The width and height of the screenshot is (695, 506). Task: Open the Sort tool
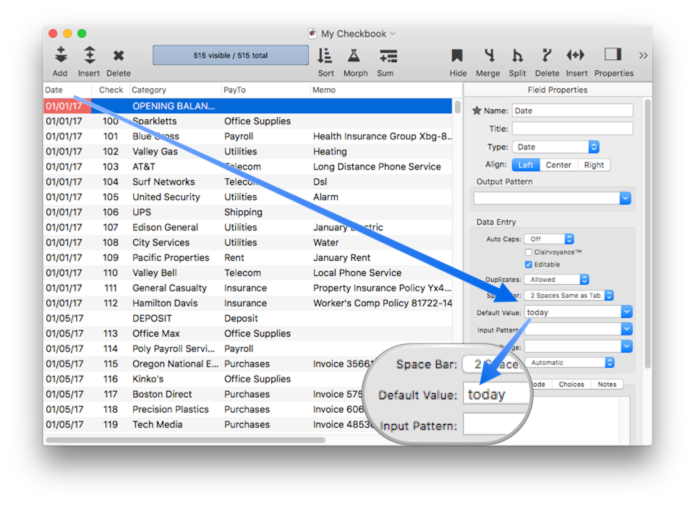click(x=325, y=56)
